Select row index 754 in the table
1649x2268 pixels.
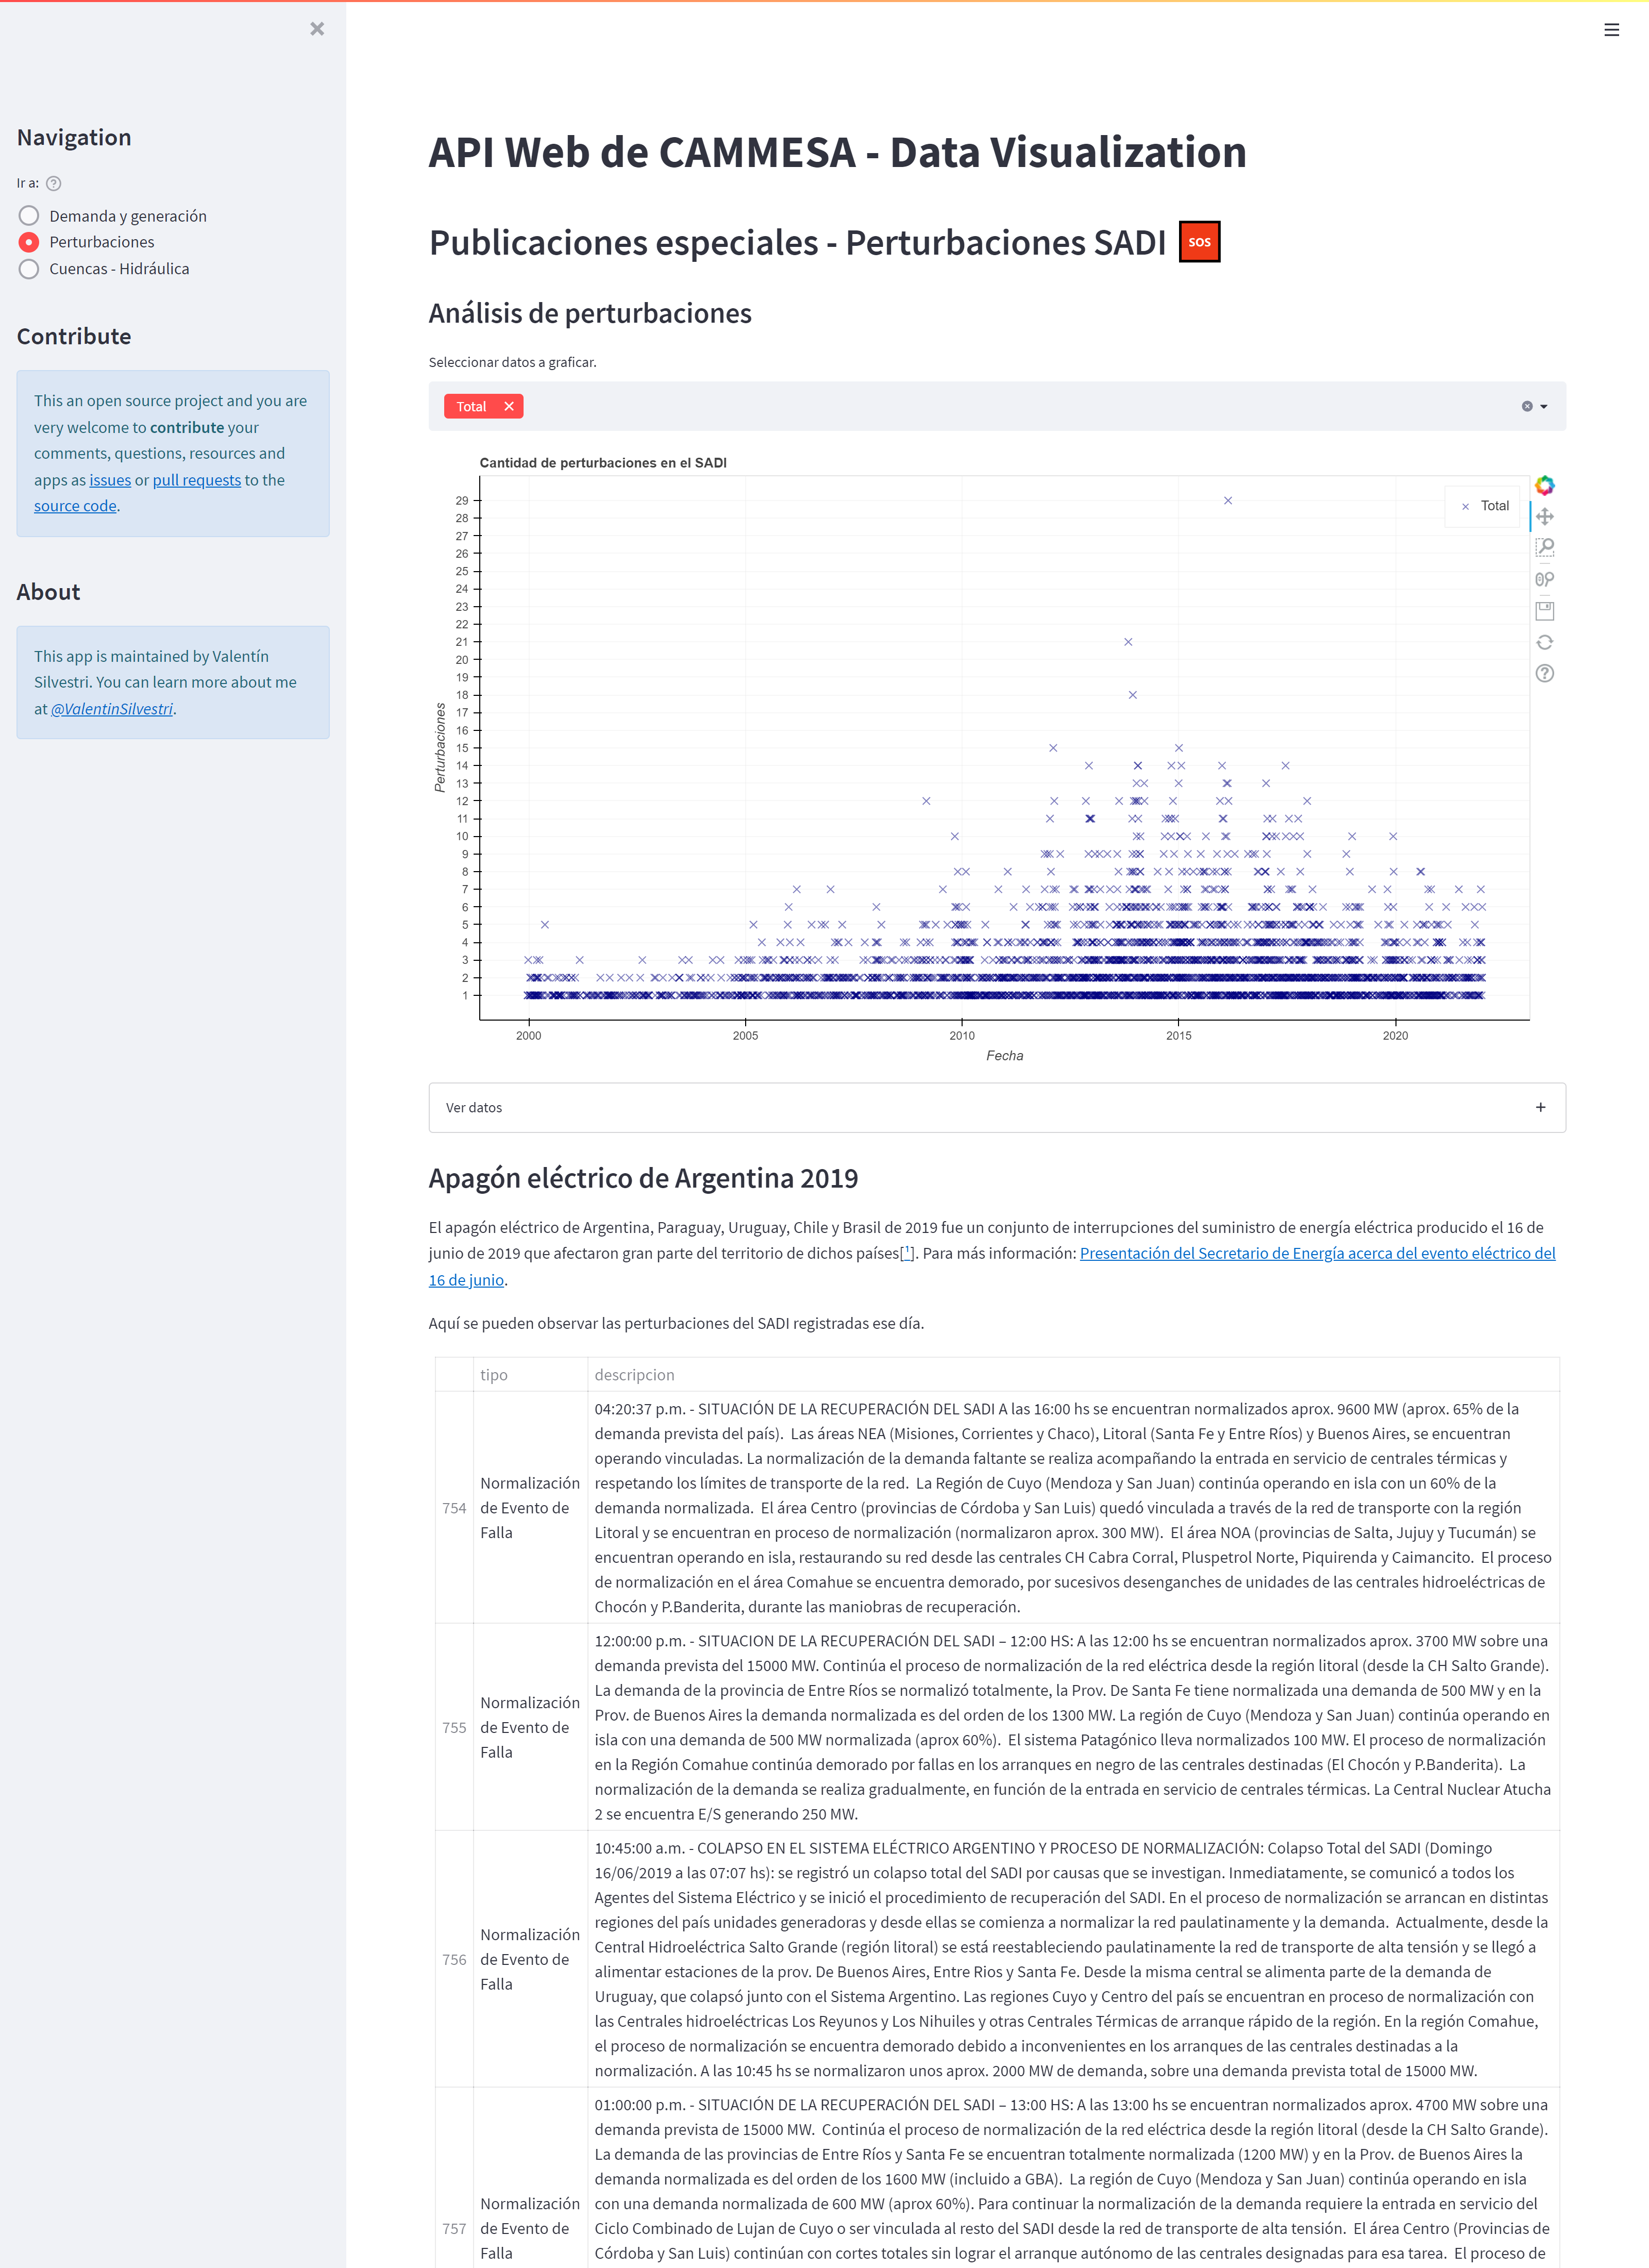[x=454, y=1508]
